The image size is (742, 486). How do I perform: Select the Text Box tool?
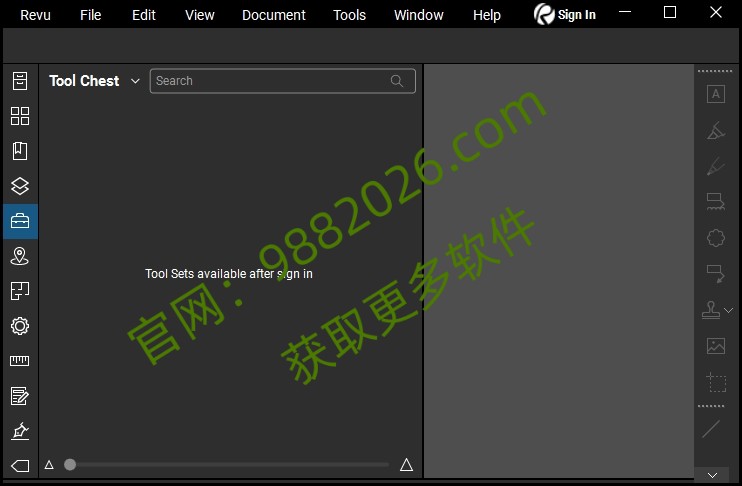pos(716,94)
